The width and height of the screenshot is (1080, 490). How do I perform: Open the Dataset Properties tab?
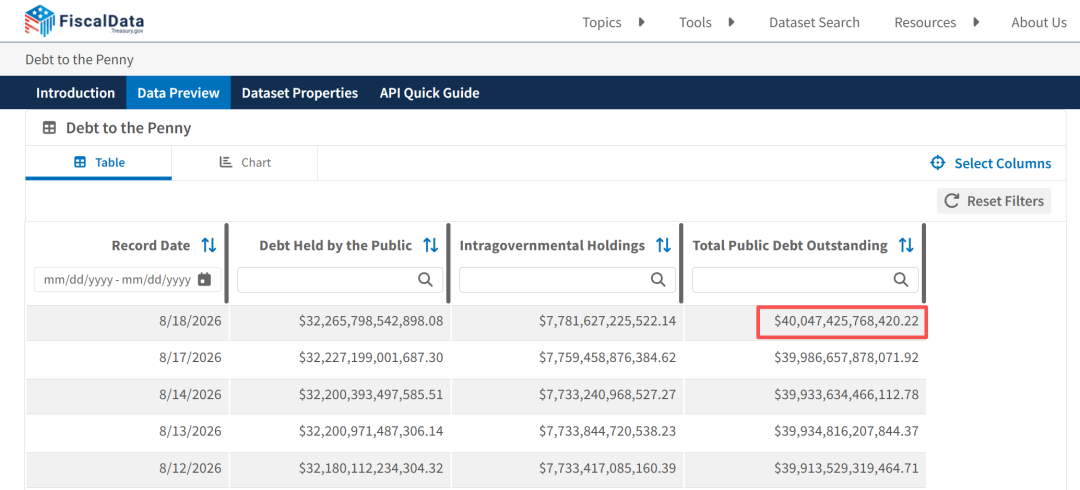(300, 93)
